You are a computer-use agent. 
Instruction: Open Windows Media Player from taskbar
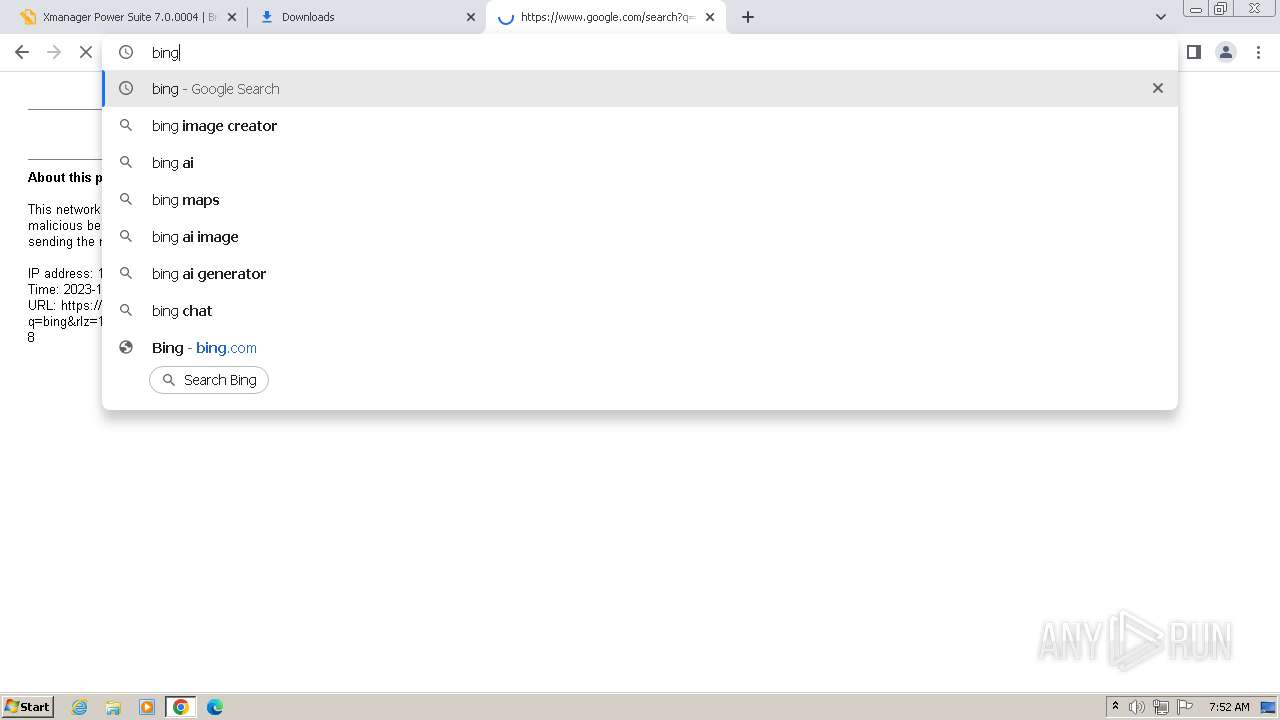pos(147,707)
